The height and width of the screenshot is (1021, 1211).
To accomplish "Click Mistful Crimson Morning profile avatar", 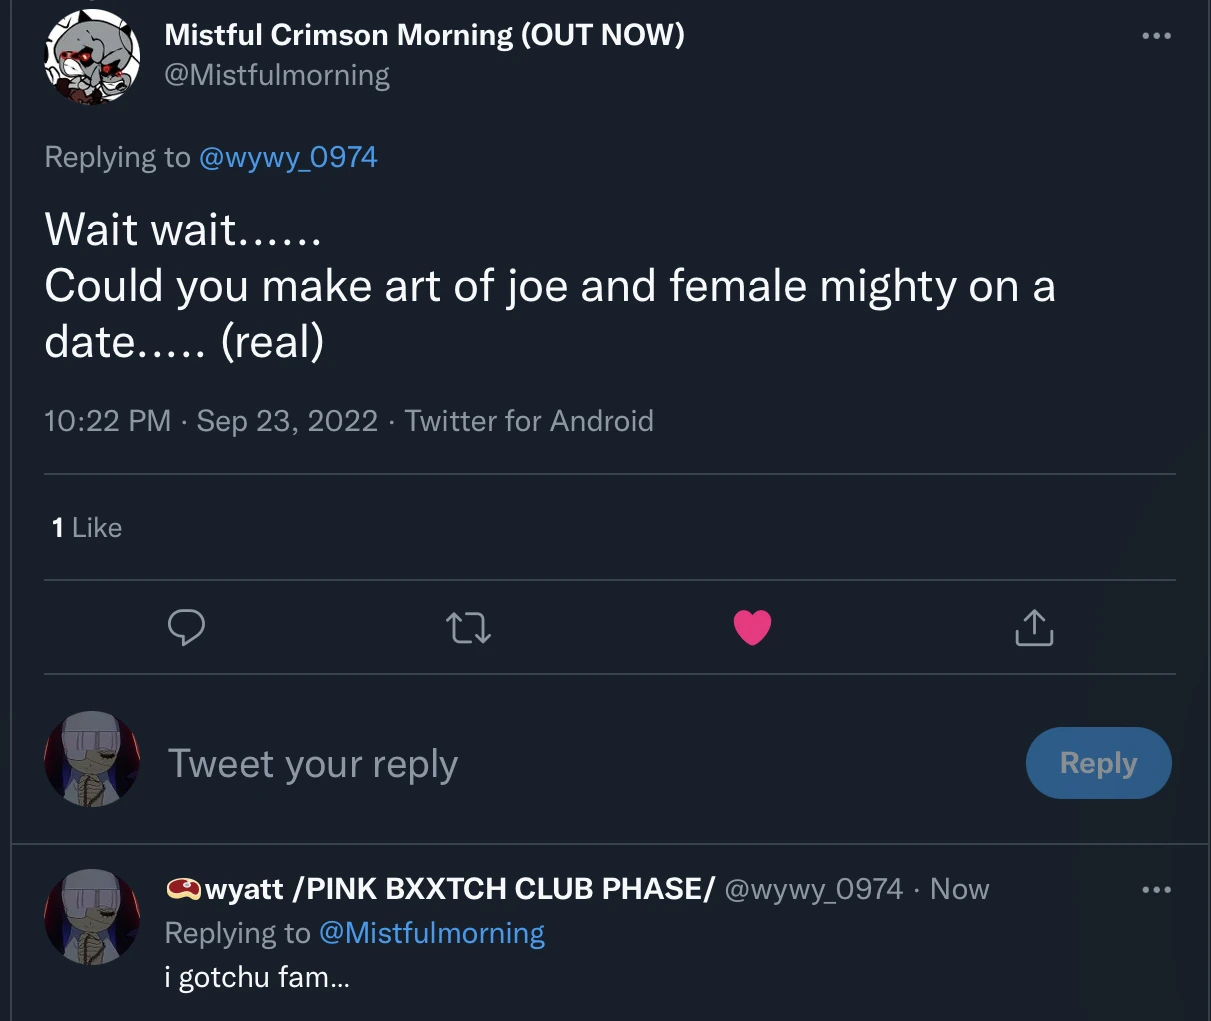I will (92, 57).
